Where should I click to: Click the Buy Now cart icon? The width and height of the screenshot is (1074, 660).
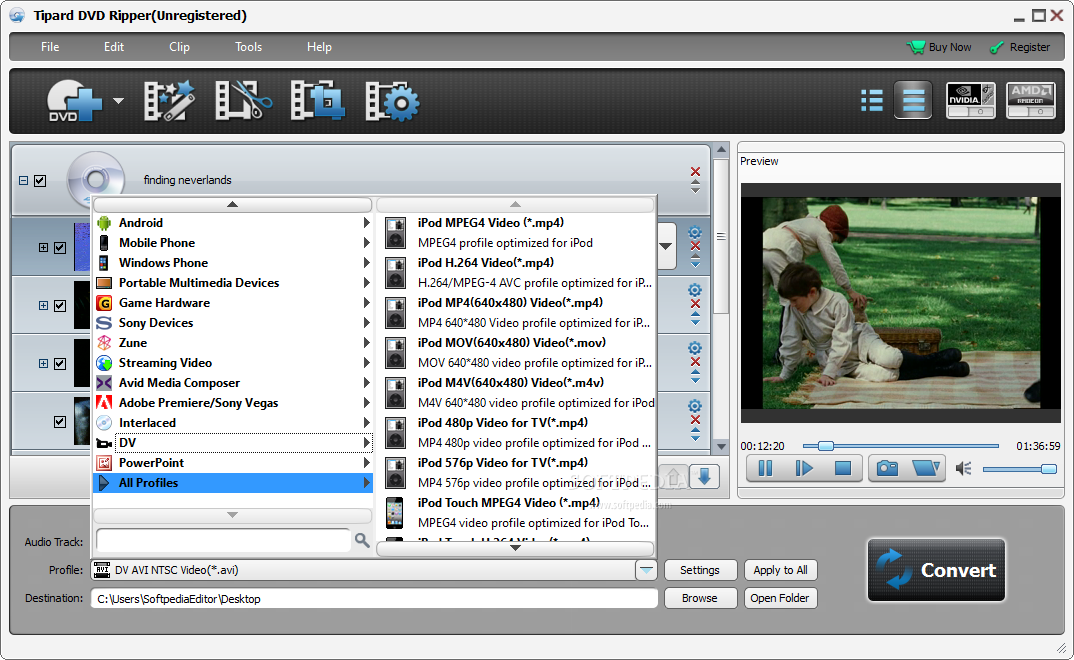(x=915, y=47)
